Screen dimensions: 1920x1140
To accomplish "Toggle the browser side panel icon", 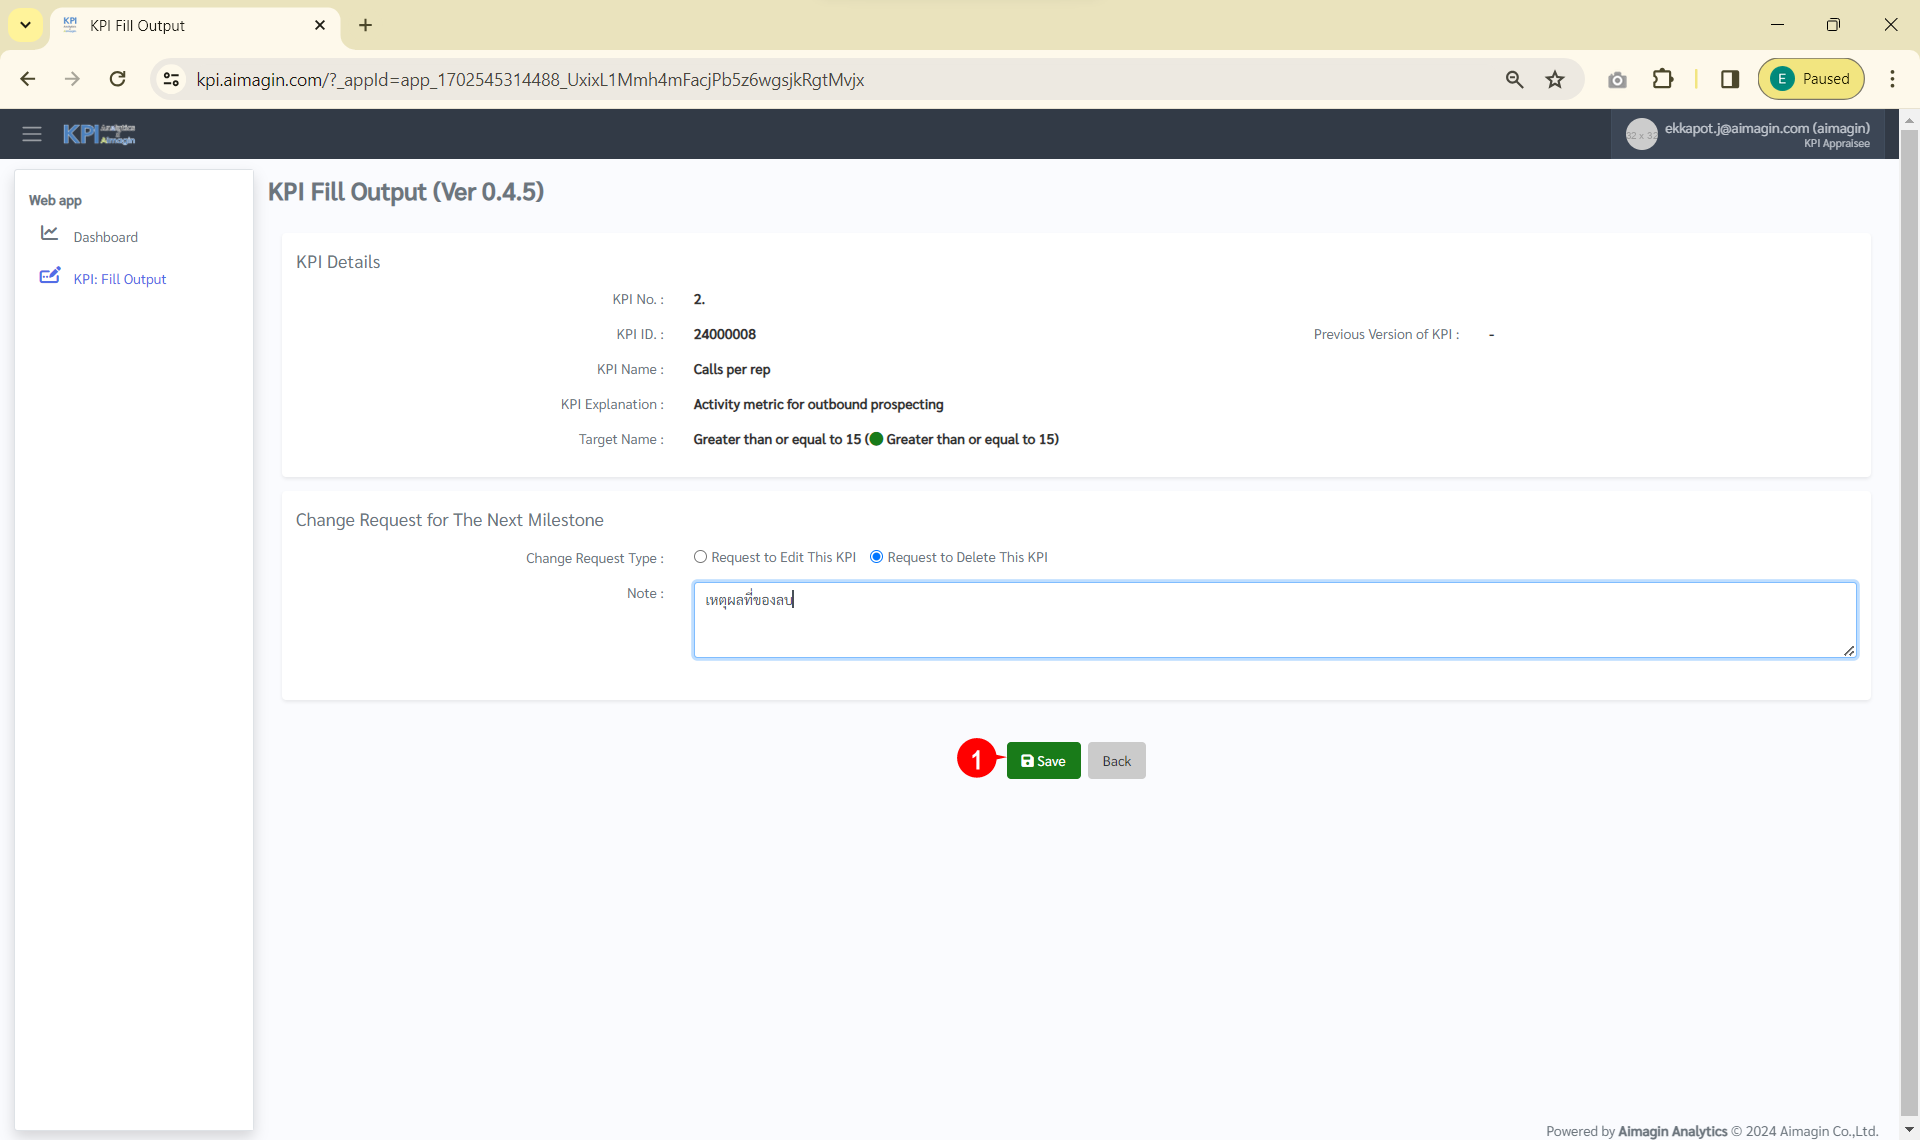I will click(x=1729, y=79).
